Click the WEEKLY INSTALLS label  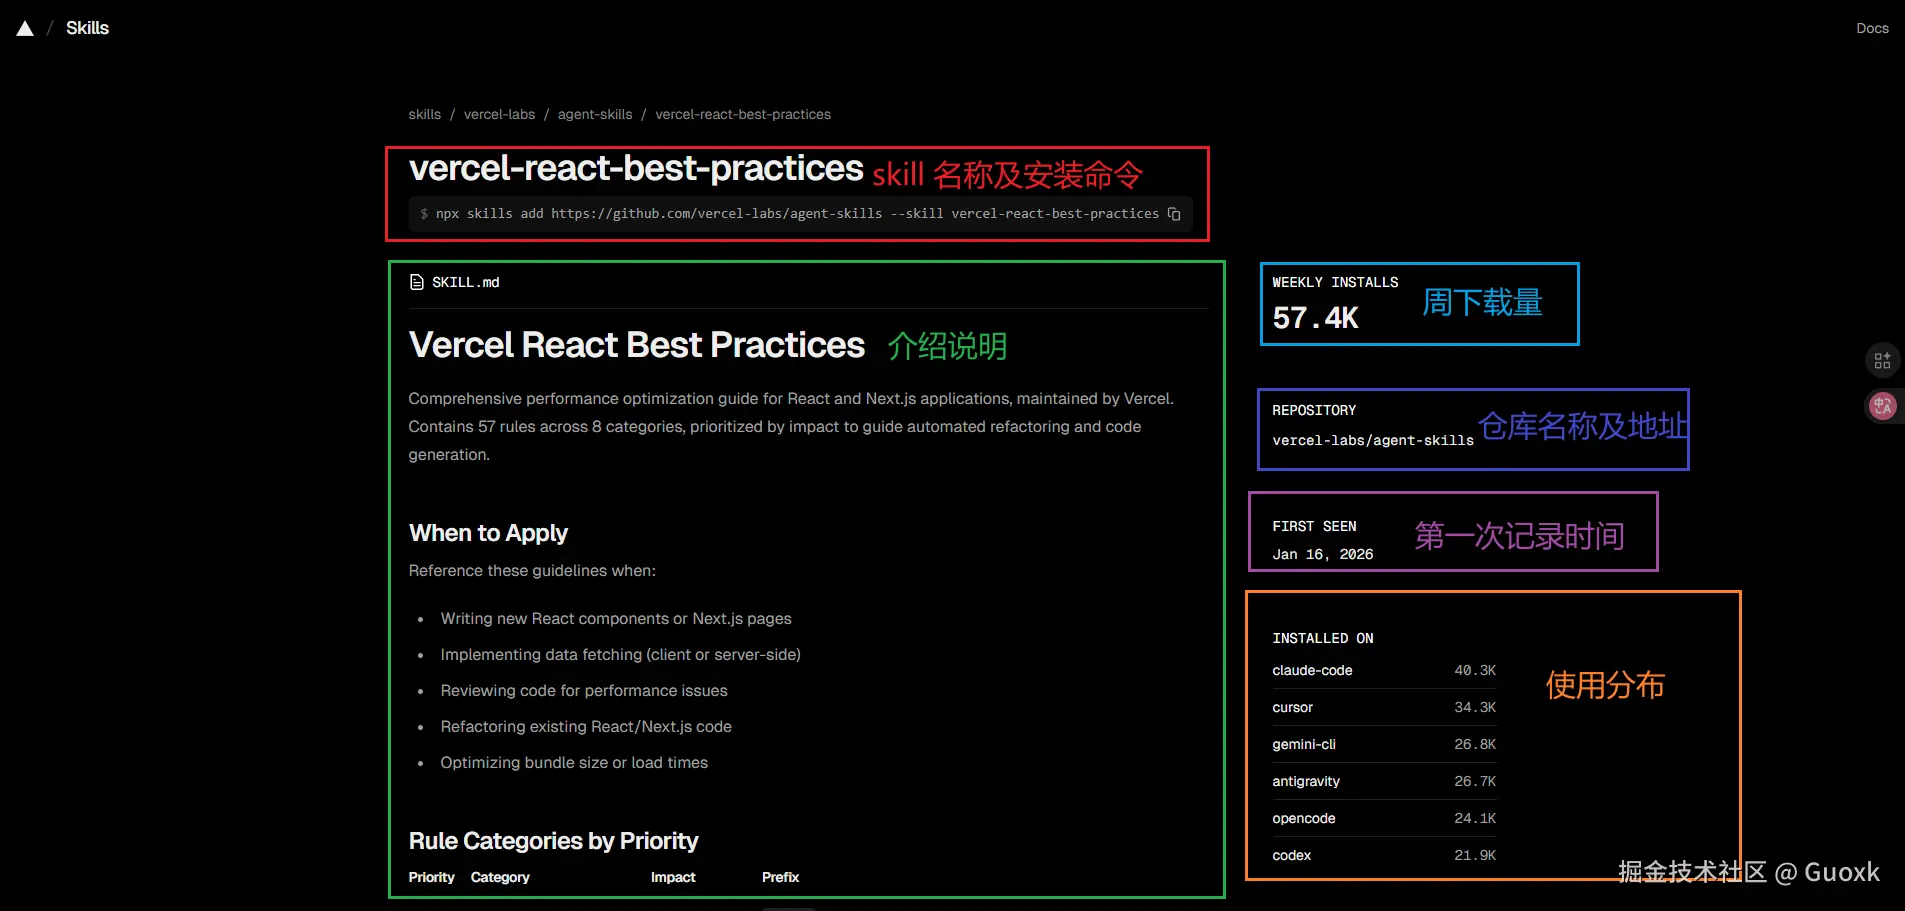point(1335,282)
